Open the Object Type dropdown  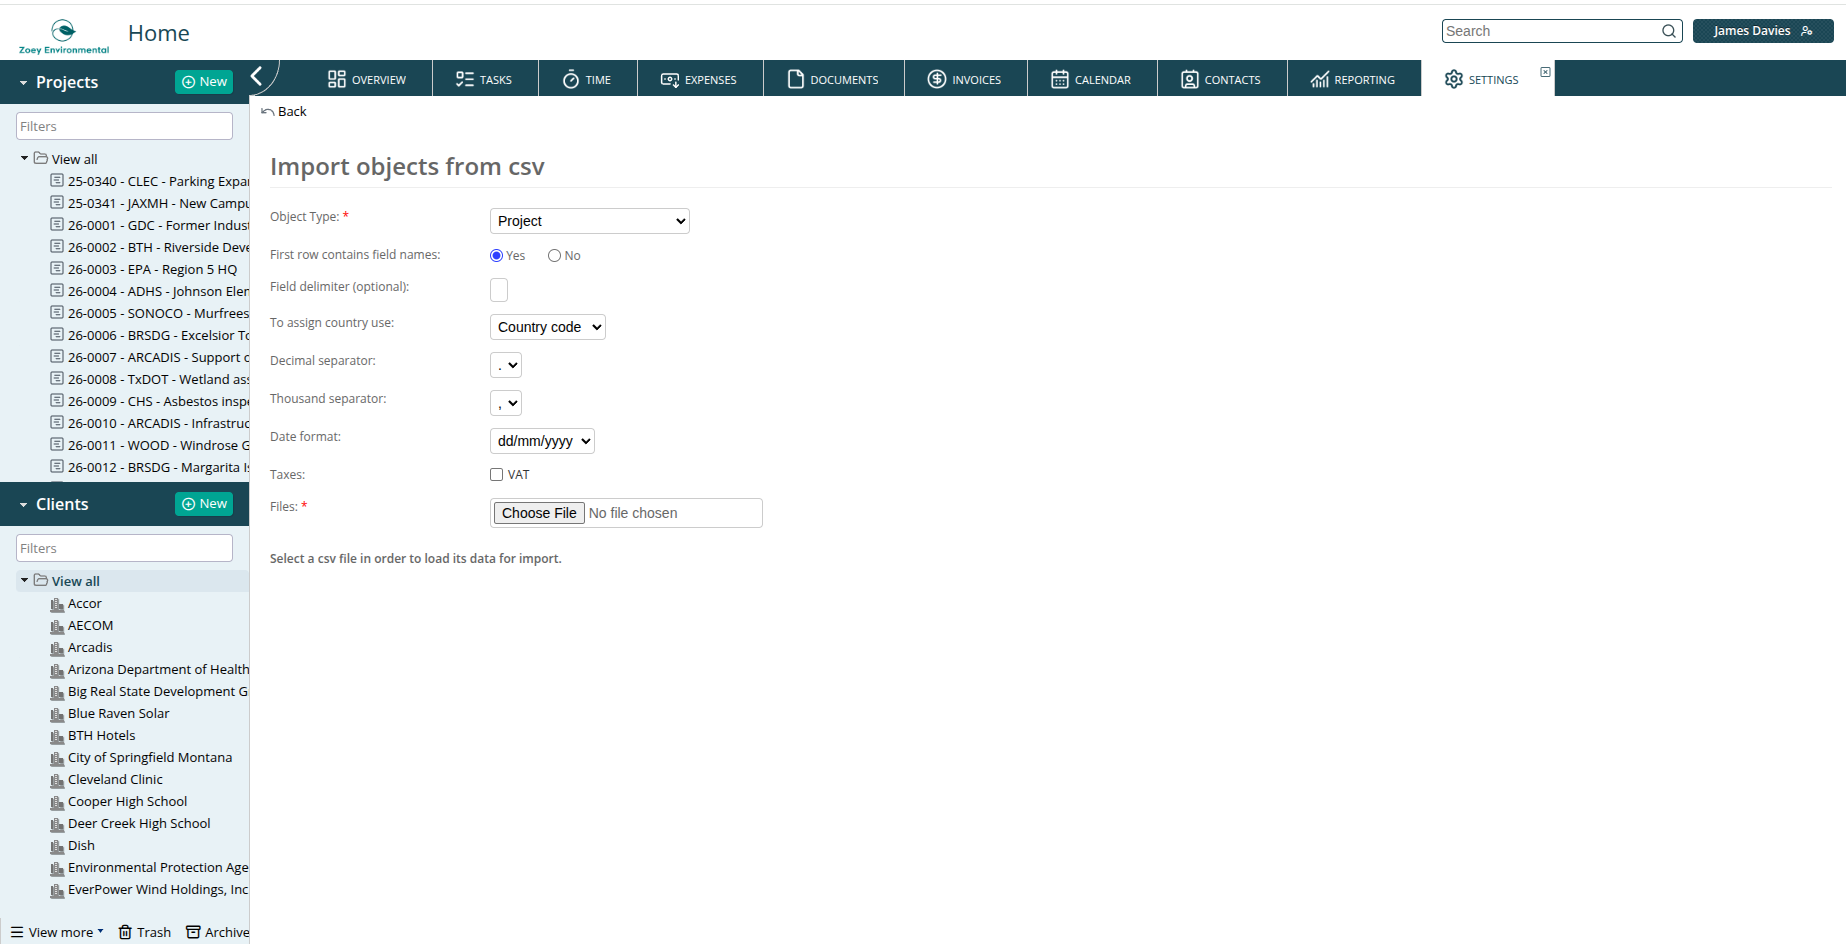click(x=590, y=221)
